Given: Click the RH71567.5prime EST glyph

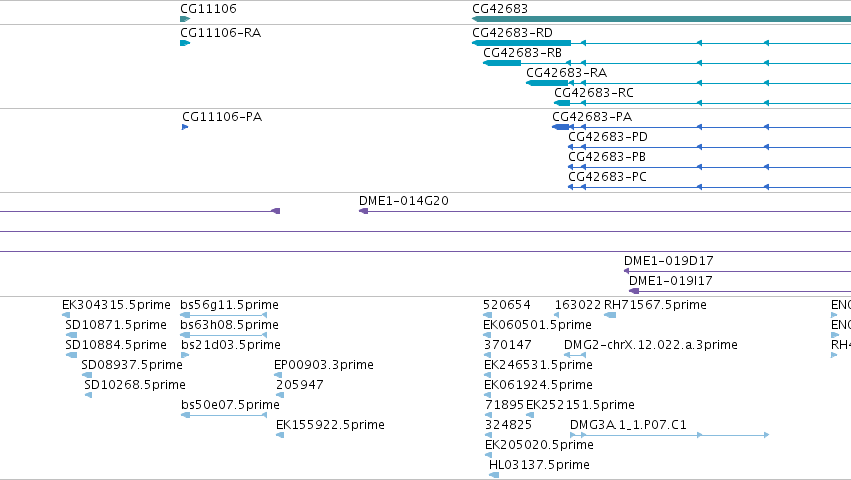Looking at the screenshot, I should coord(610,315).
